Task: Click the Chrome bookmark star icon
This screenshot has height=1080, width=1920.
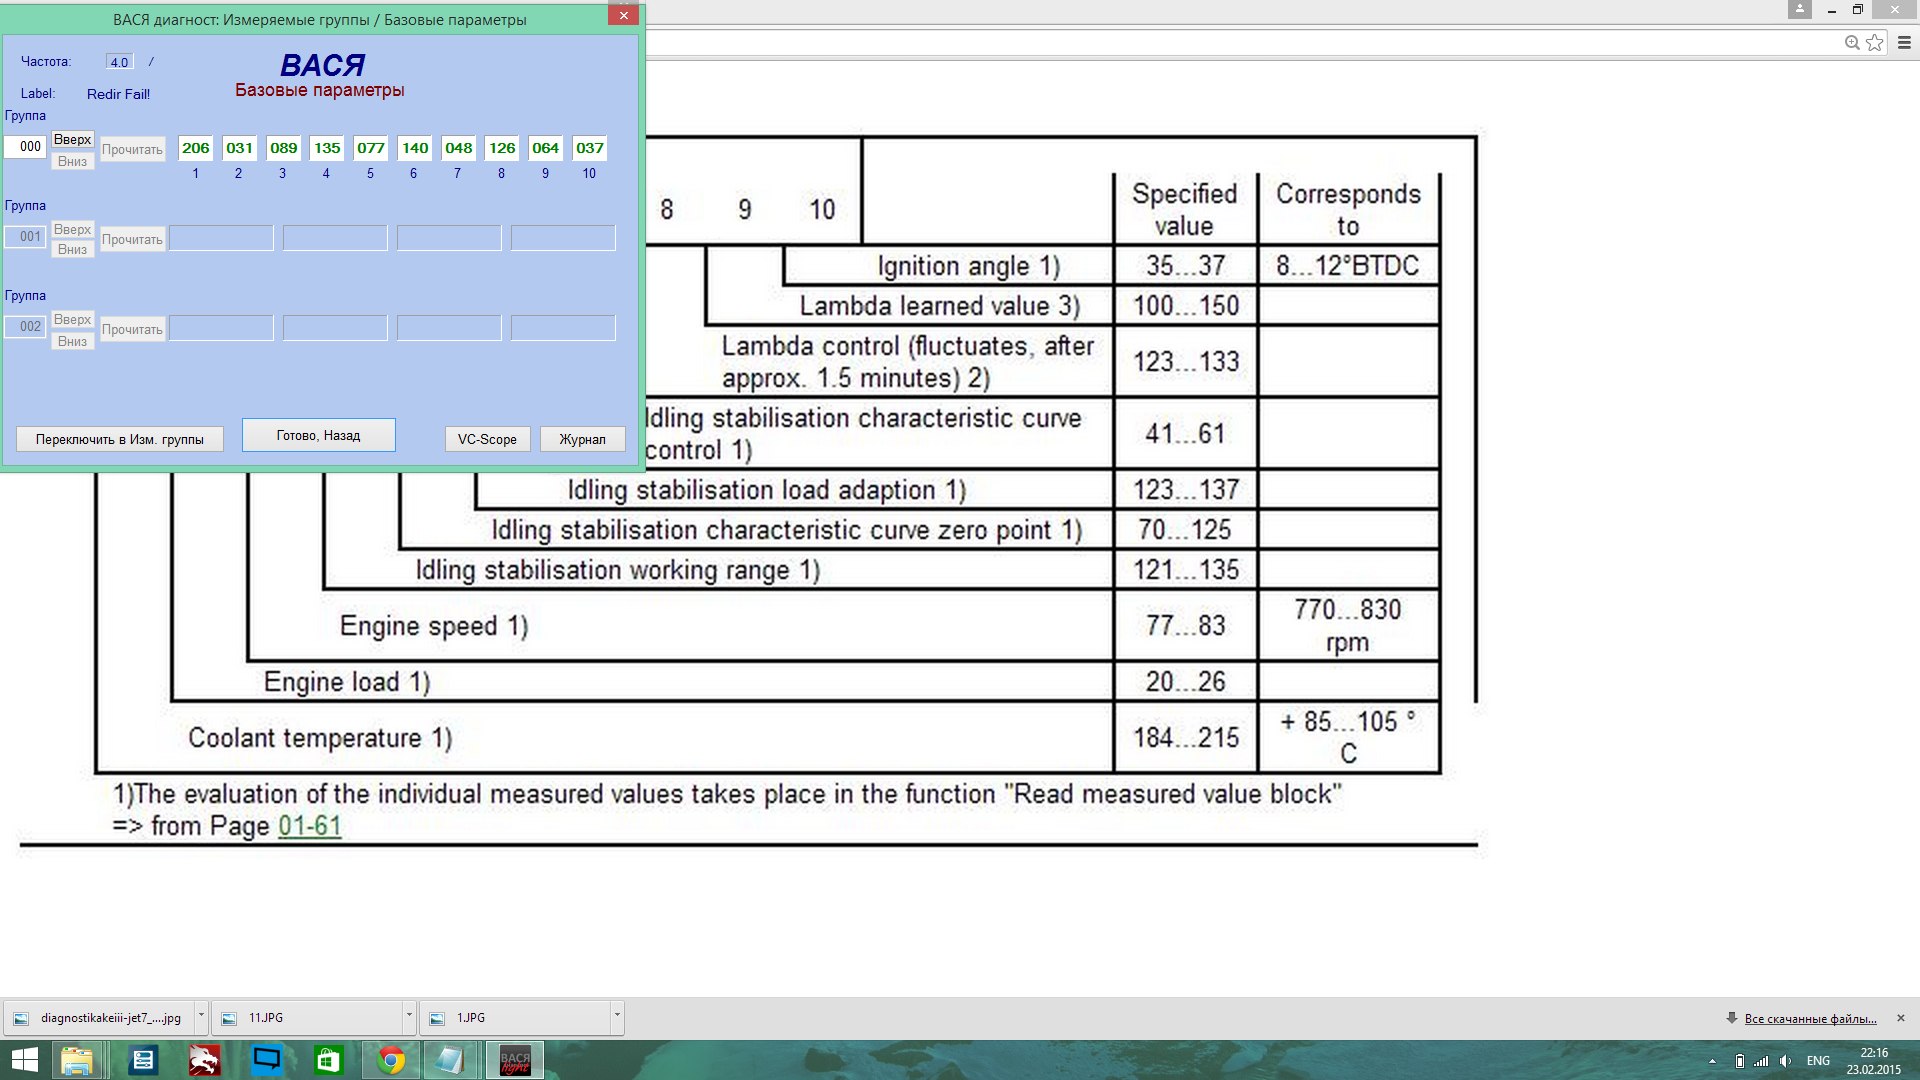Action: (1875, 42)
